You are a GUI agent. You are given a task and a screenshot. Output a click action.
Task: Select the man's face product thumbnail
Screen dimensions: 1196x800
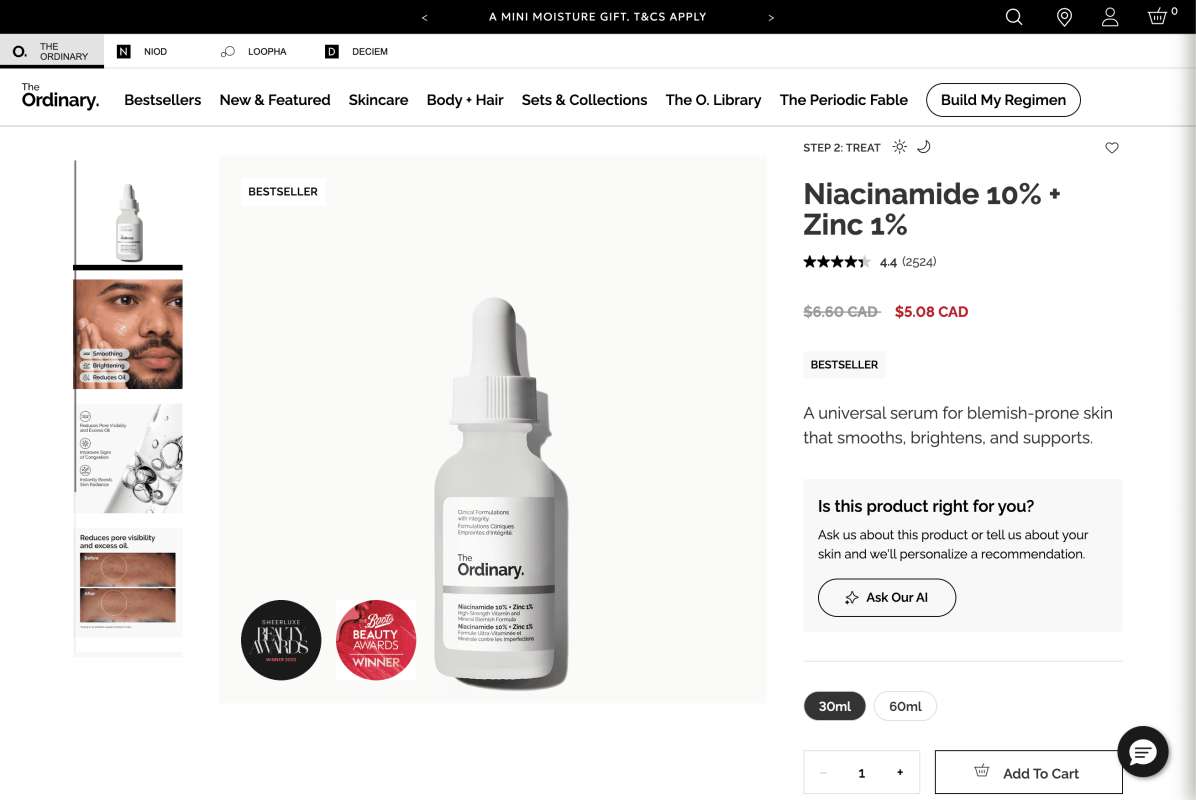click(x=129, y=334)
